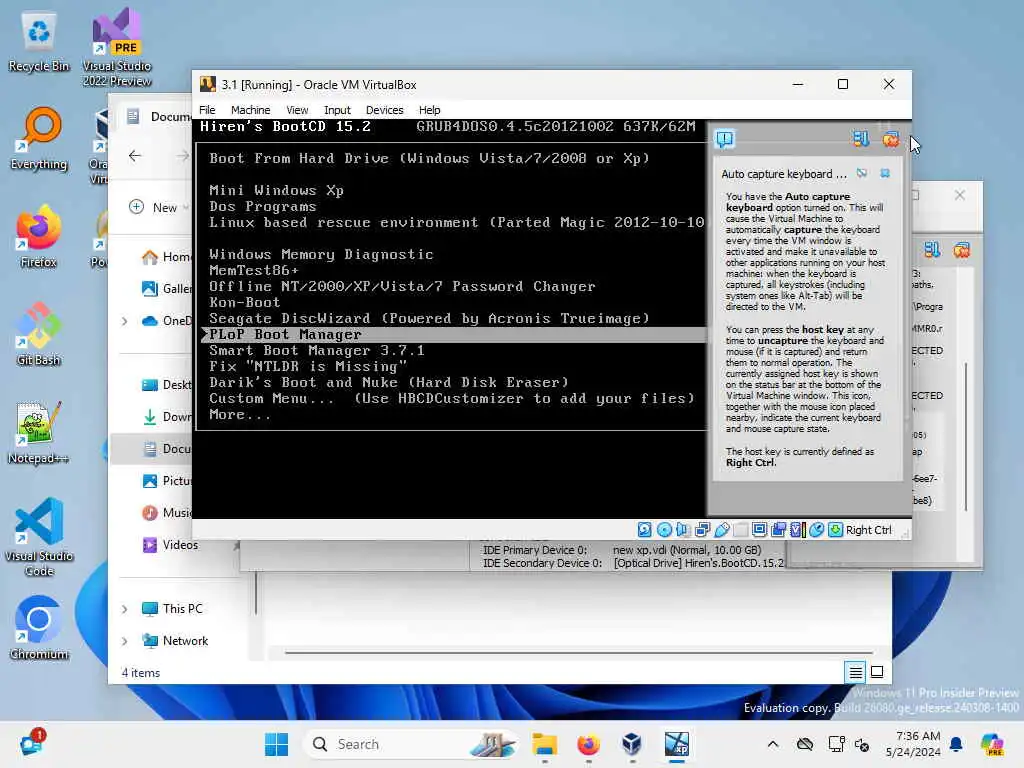Click the network status icon
The width and height of the screenshot is (1024, 768).
point(703,530)
